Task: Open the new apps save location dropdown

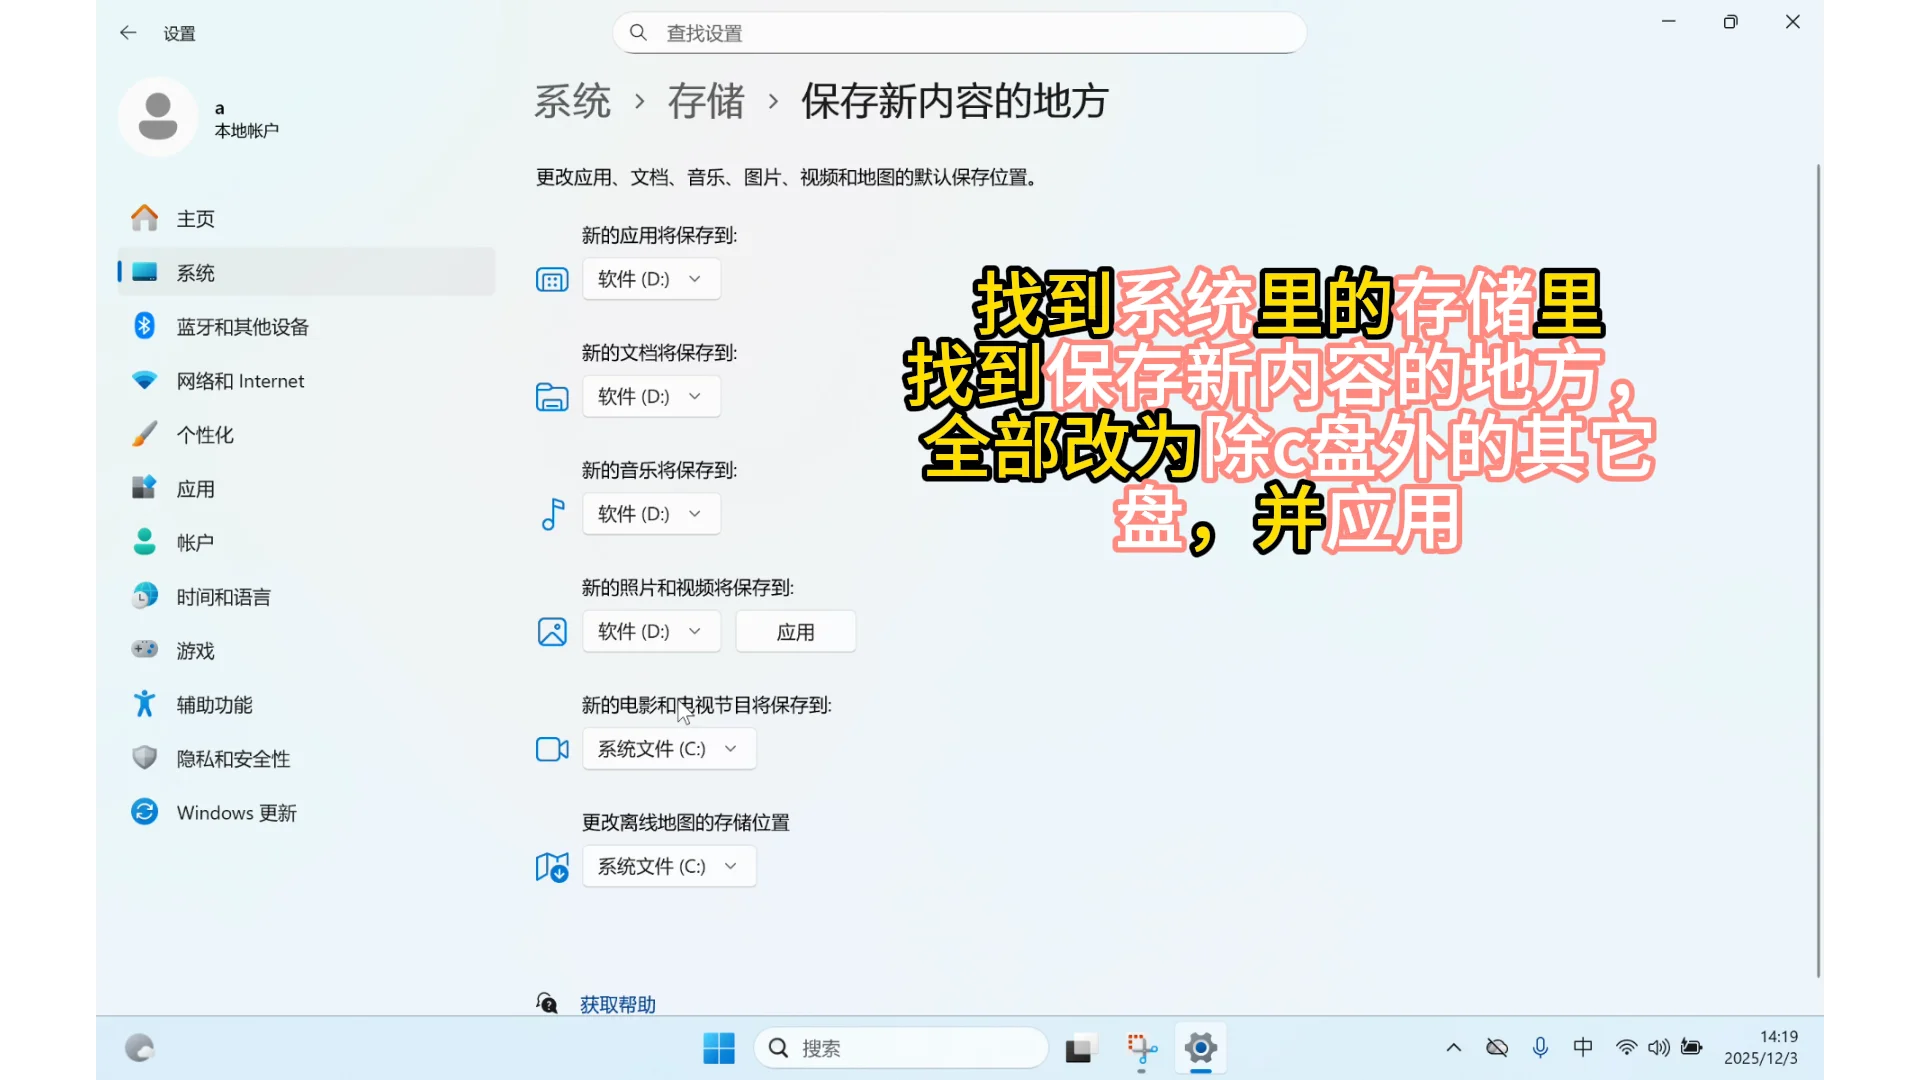Action: [651, 279]
